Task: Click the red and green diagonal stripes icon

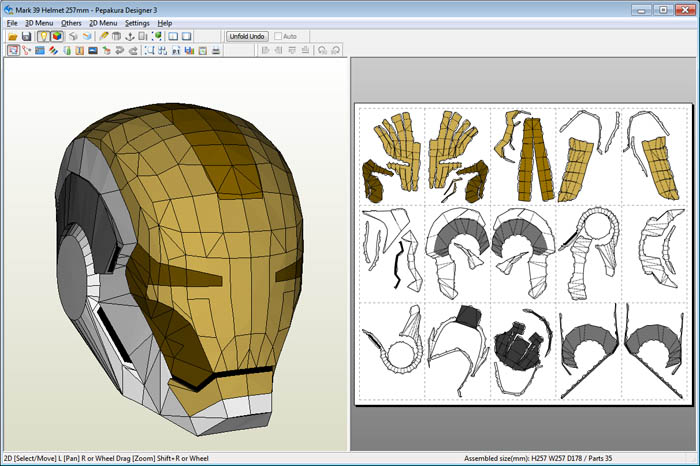Action: pyautogui.click(x=53, y=50)
